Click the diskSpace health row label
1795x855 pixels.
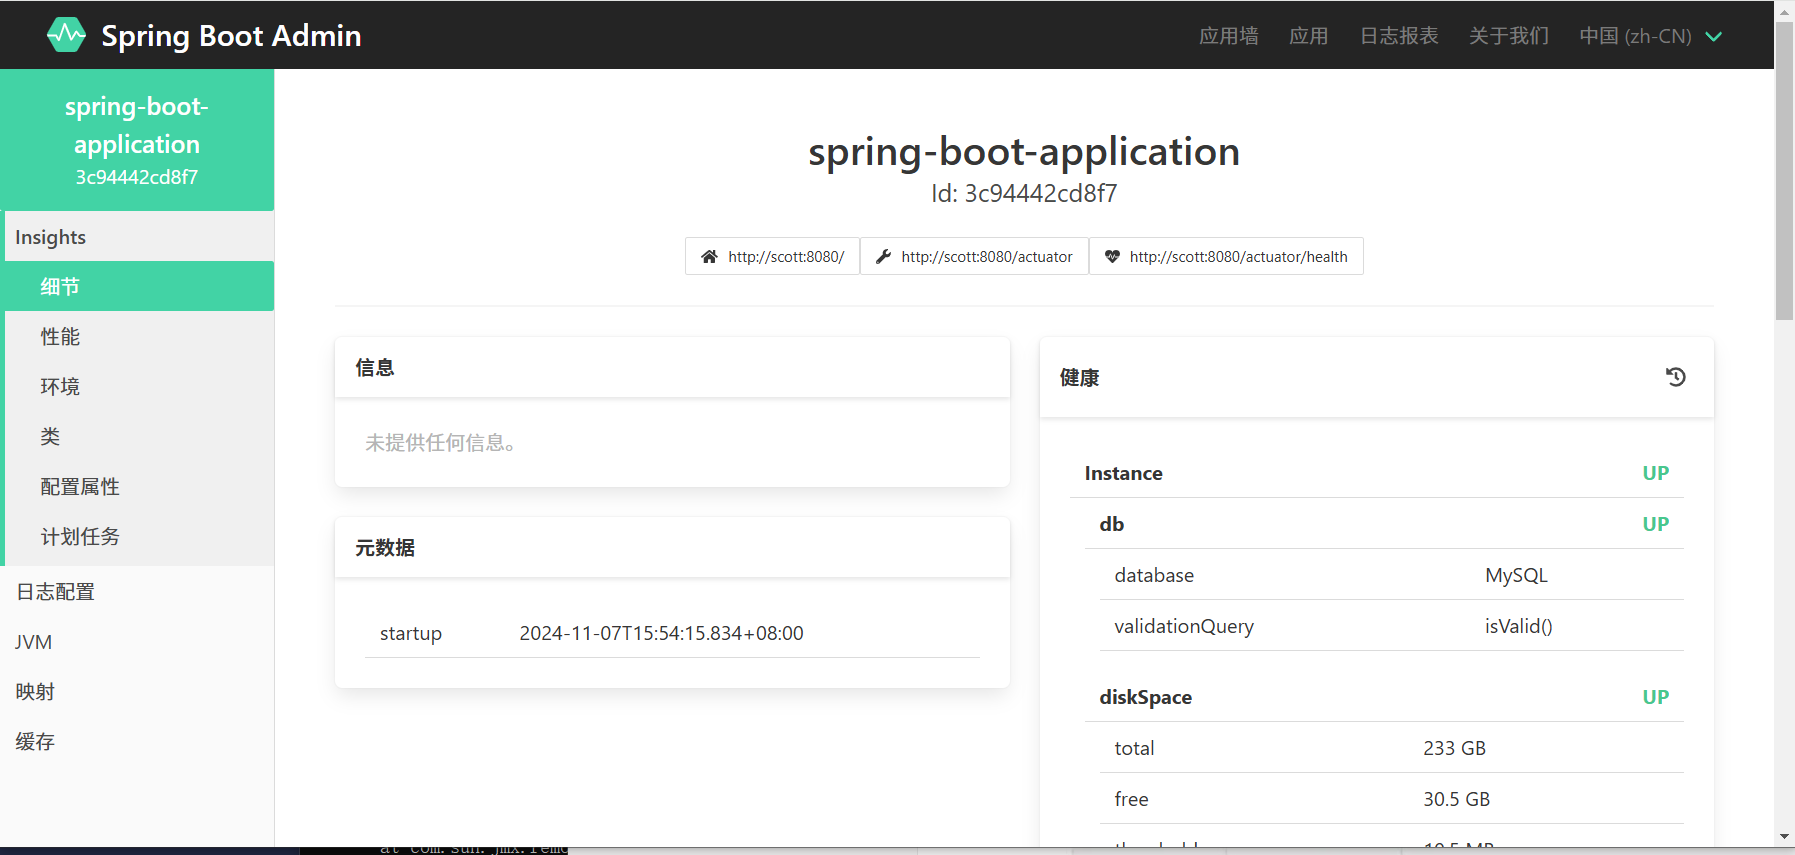coord(1146,697)
